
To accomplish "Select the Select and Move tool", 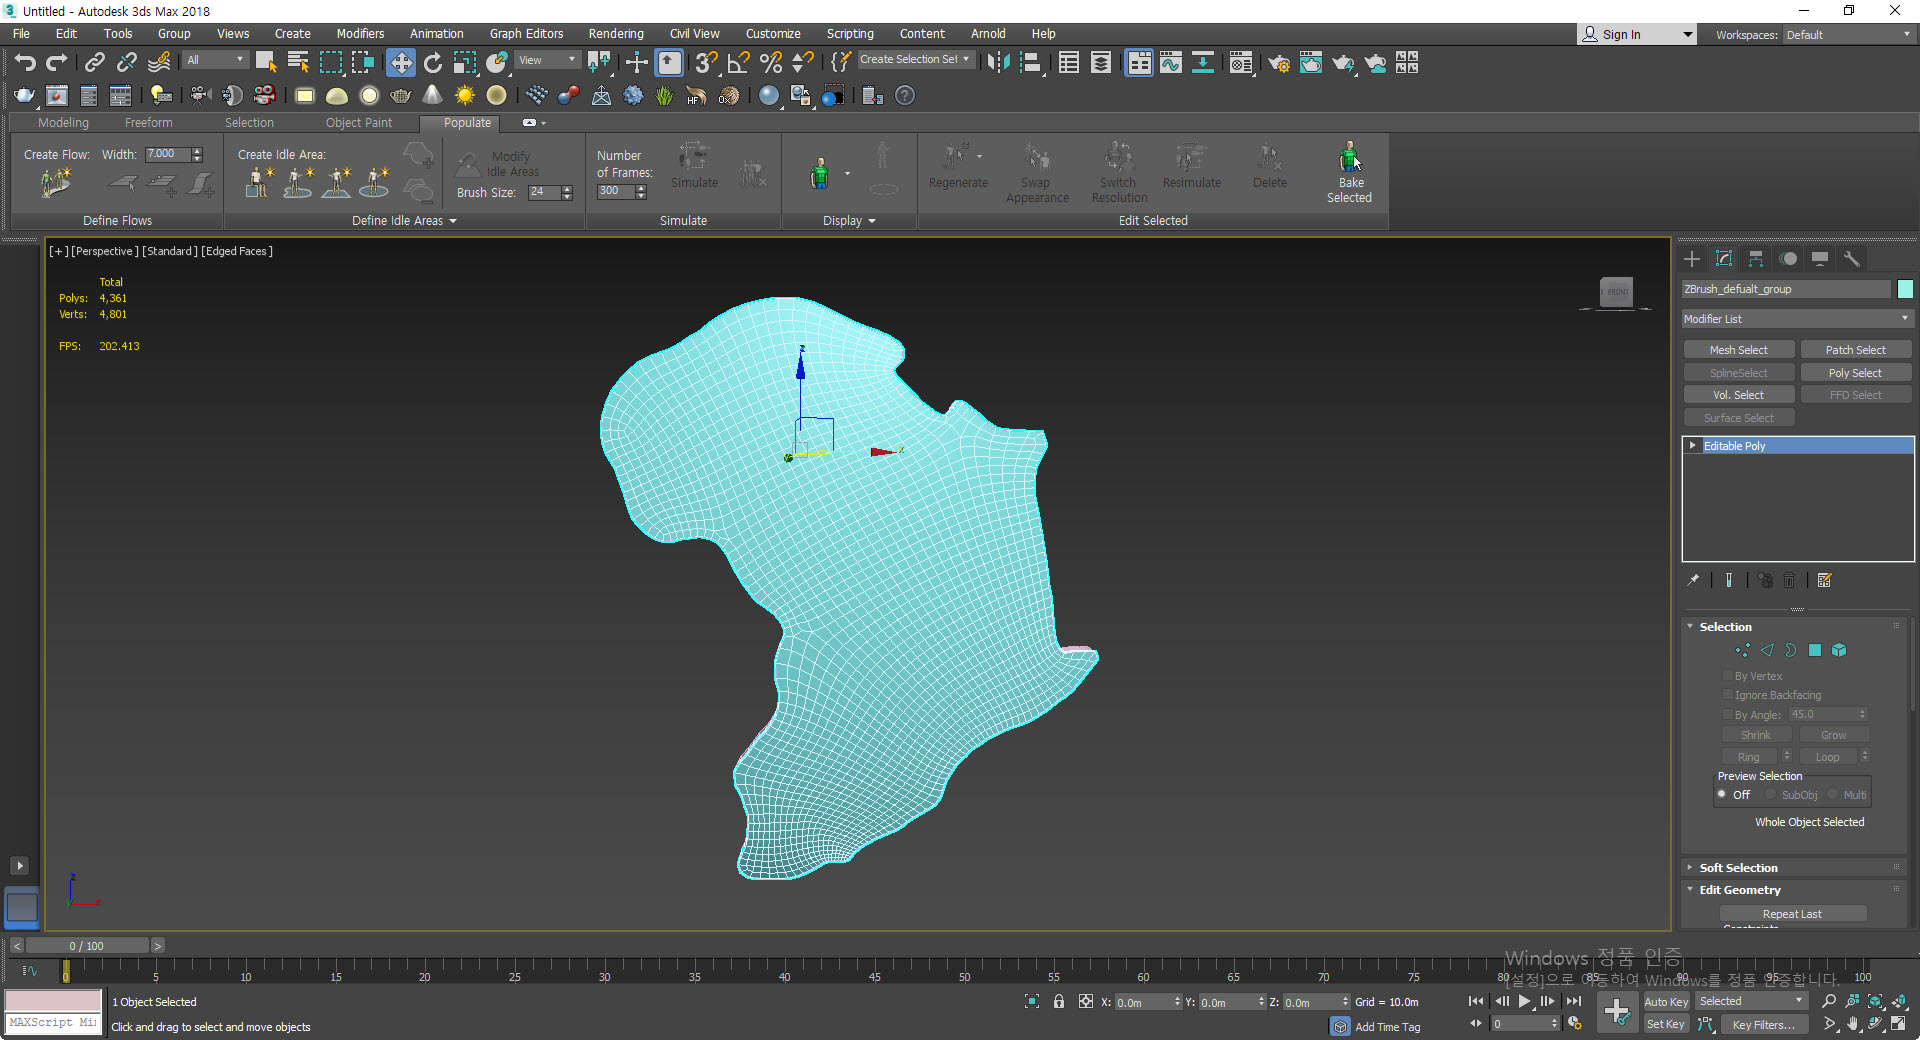I will (x=400, y=63).
